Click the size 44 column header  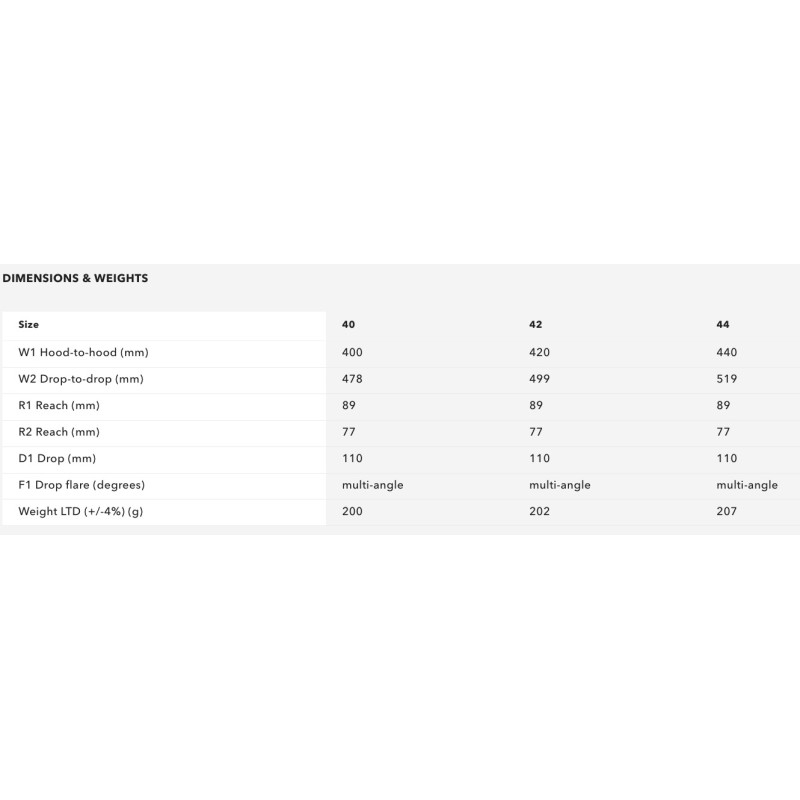tap(723, 325)
